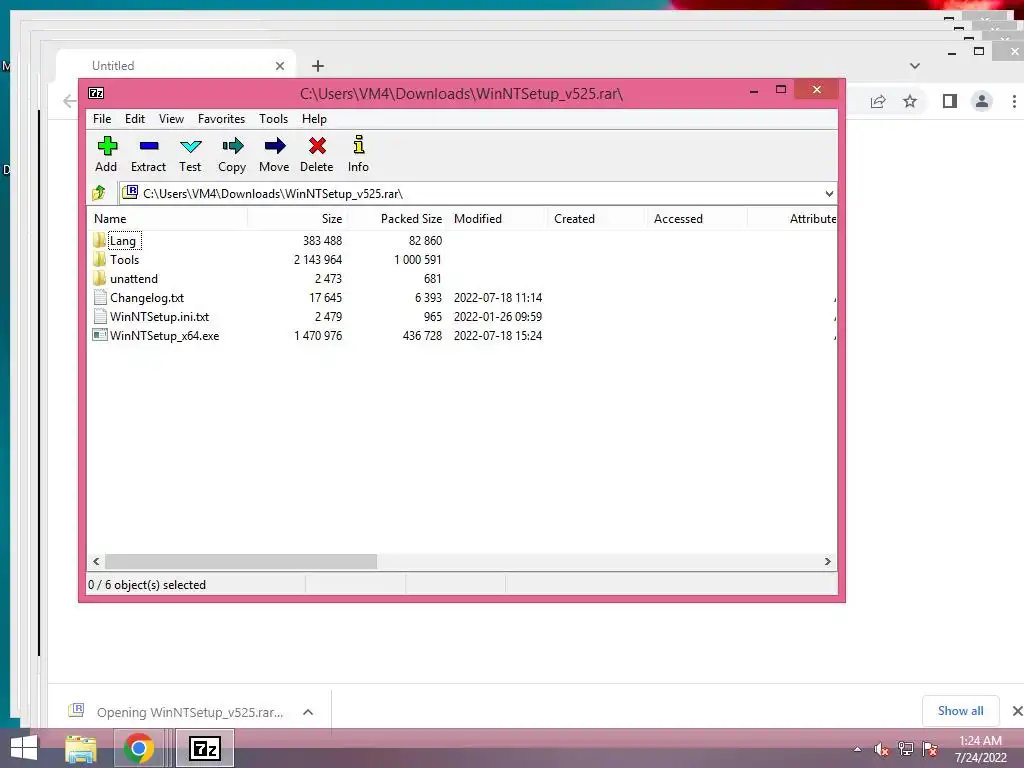The height and width of the screenshot is (768, 1024).
Task: Open the Info toolbar icon
Action: pyautogui.click(x=359, y=145)
